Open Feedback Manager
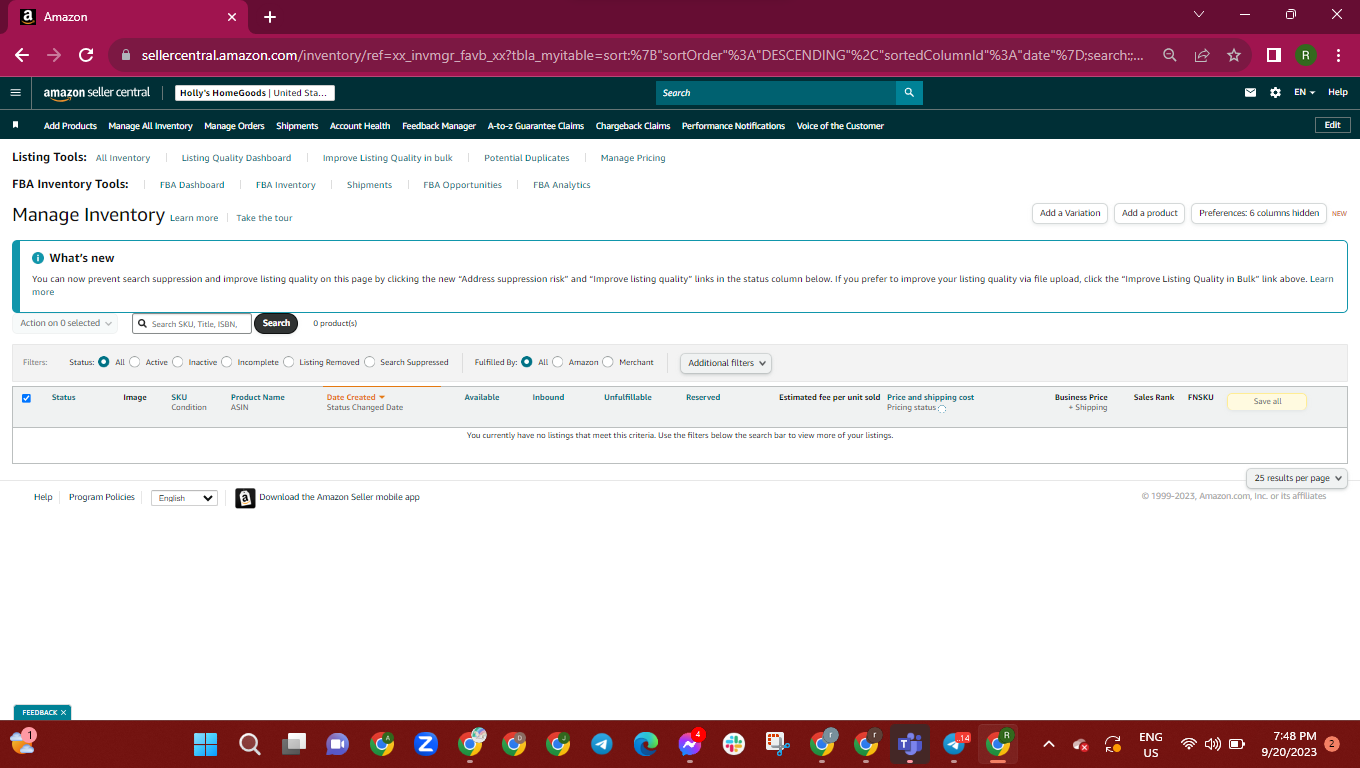The height and width of the screenshot is (768, 1360). point(439,126)
